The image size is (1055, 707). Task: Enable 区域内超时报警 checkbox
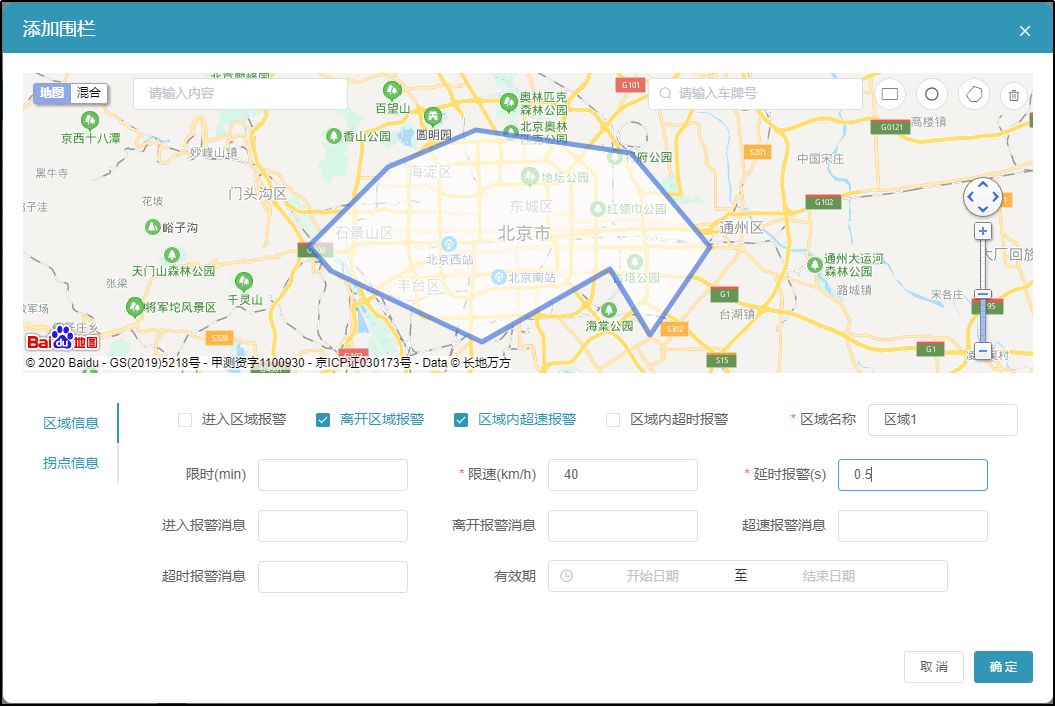tap(613, 420)
